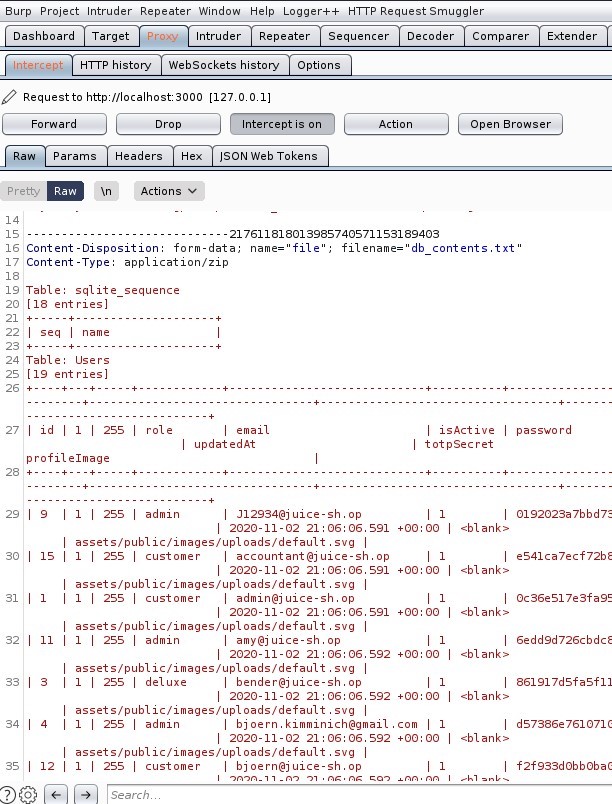Viewport: 612px width, 804px height.
Task: Open search settings gear icon
Action: click(28, 795)
